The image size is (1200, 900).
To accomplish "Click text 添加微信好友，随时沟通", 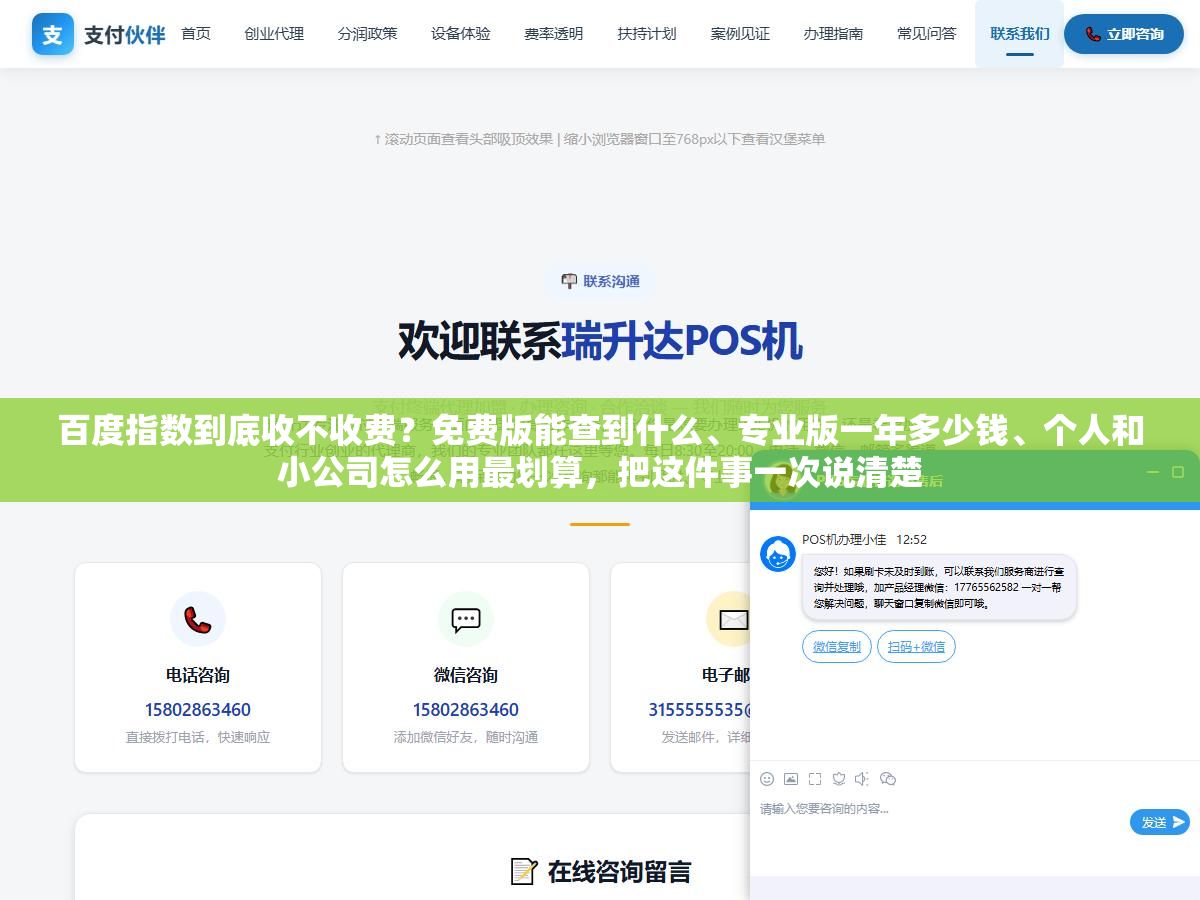I will (466, 737).
